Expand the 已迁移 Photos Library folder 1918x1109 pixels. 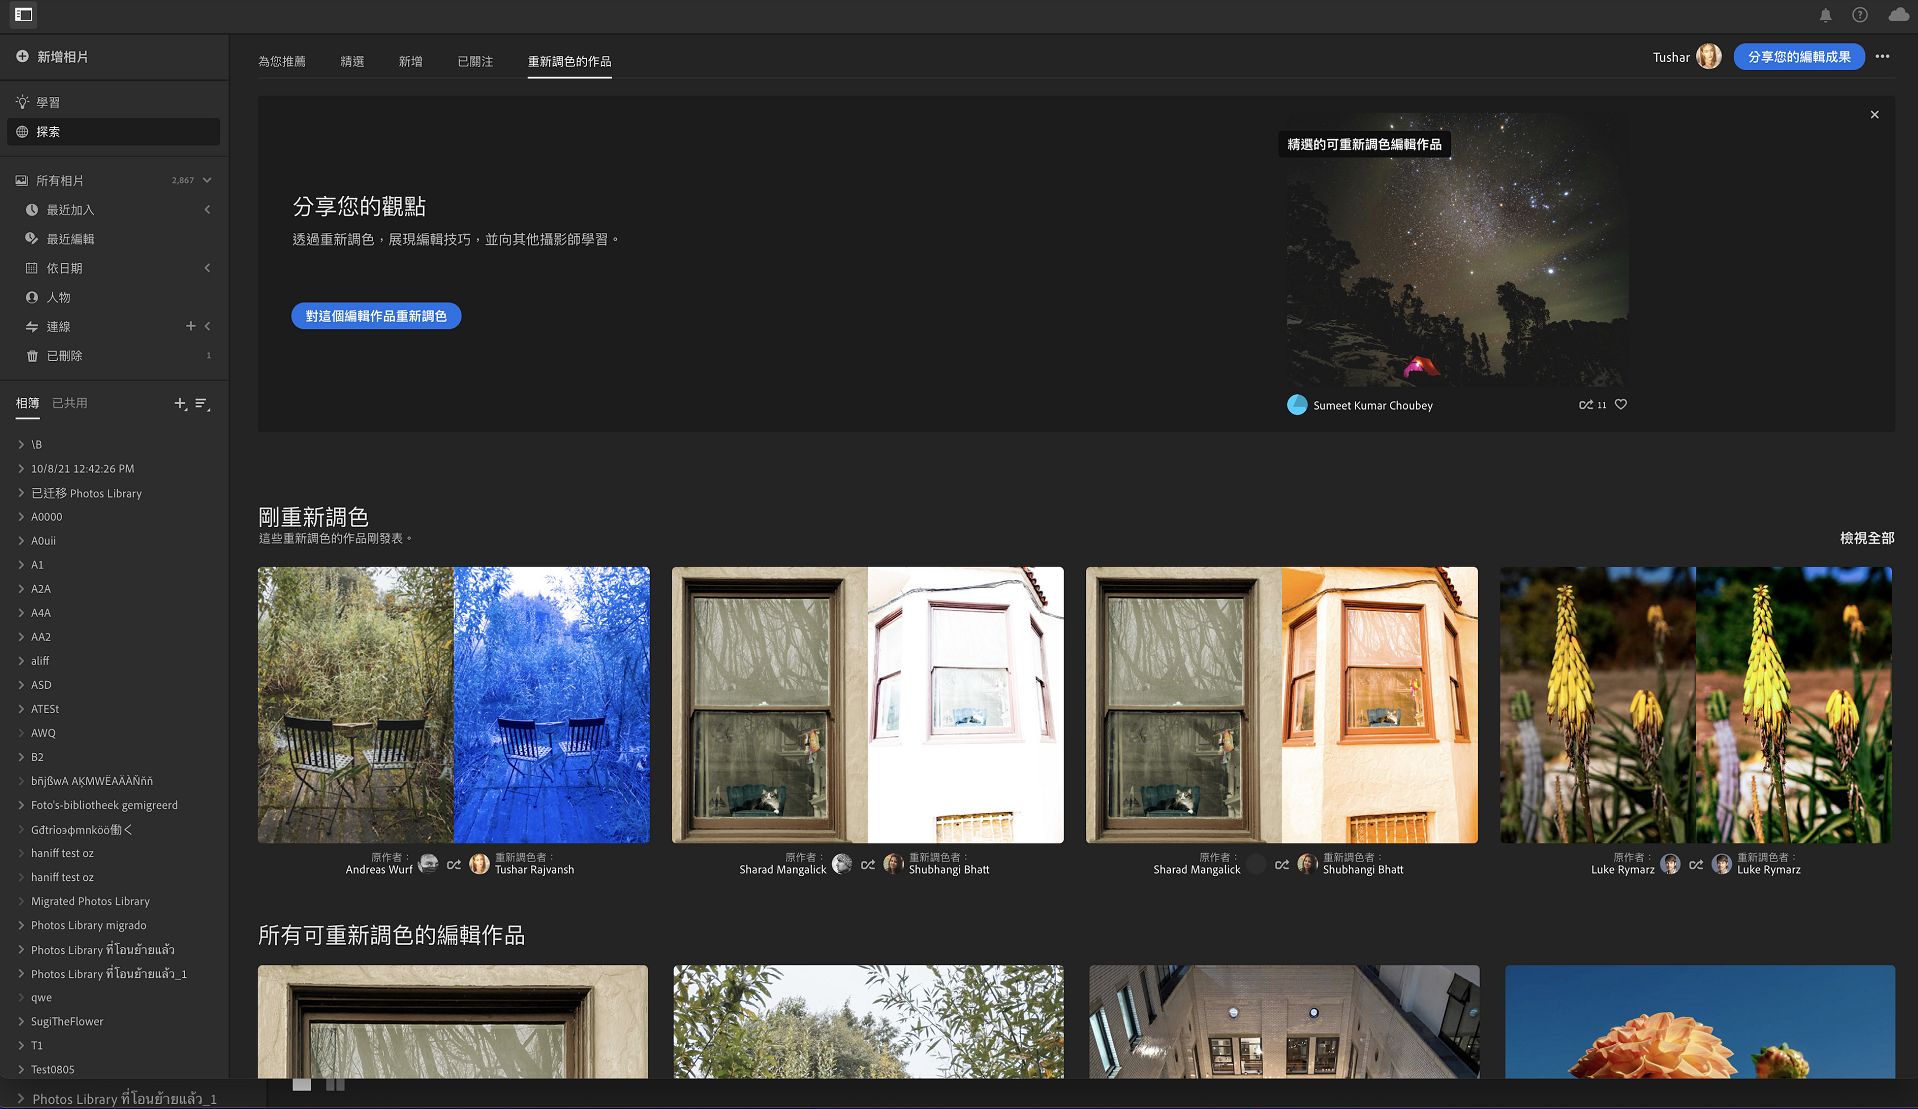(21, 493)
